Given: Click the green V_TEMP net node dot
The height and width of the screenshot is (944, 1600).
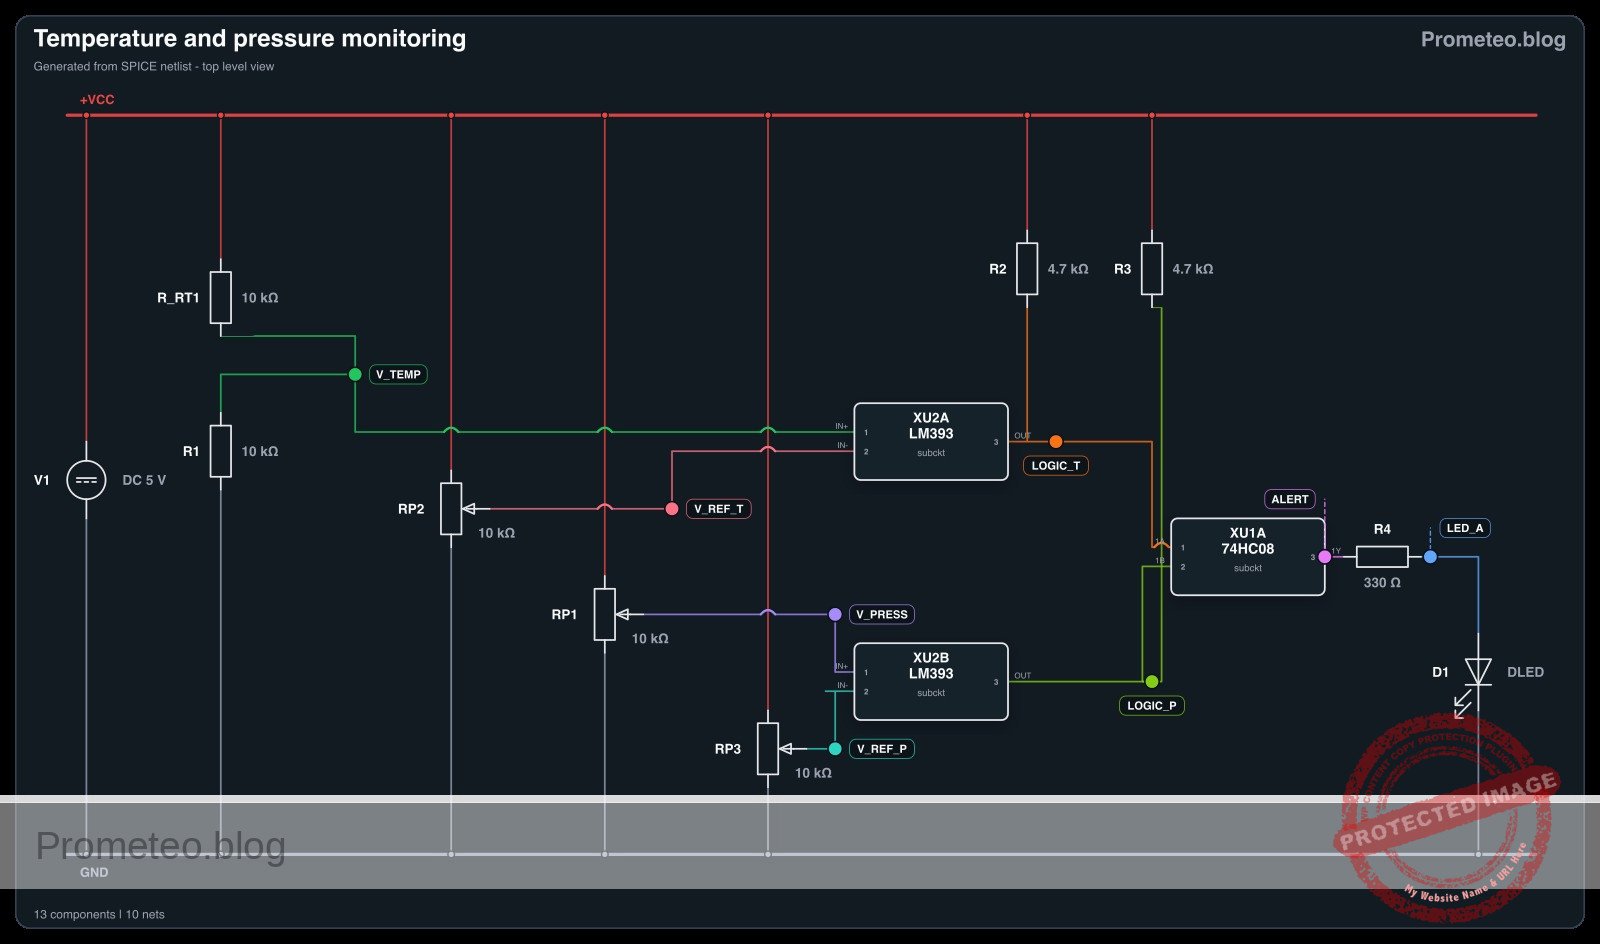Looking at the screenshot, I should [x=355, y=374].
